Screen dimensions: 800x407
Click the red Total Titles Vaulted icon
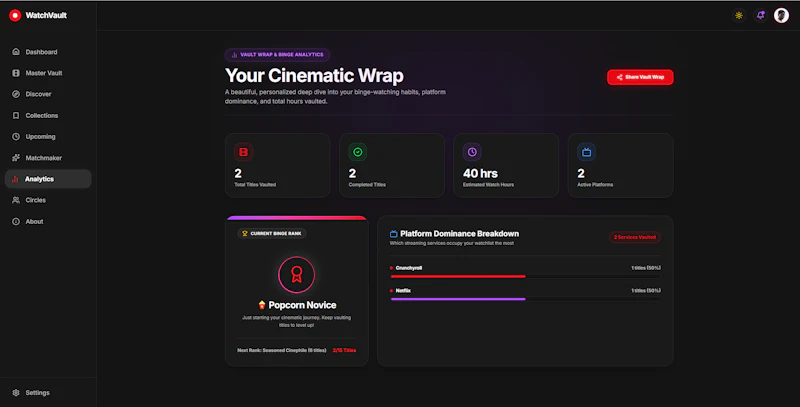pos(243,152)
